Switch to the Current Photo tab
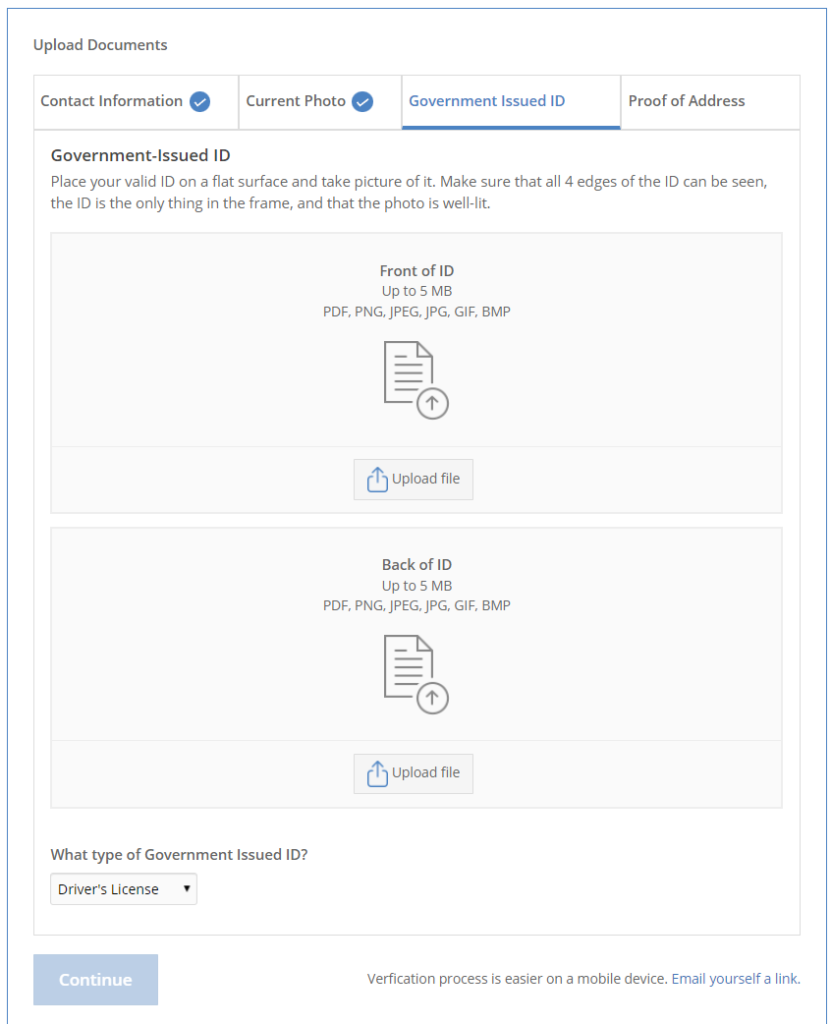 pyautogui.click(x=295, y=102)
